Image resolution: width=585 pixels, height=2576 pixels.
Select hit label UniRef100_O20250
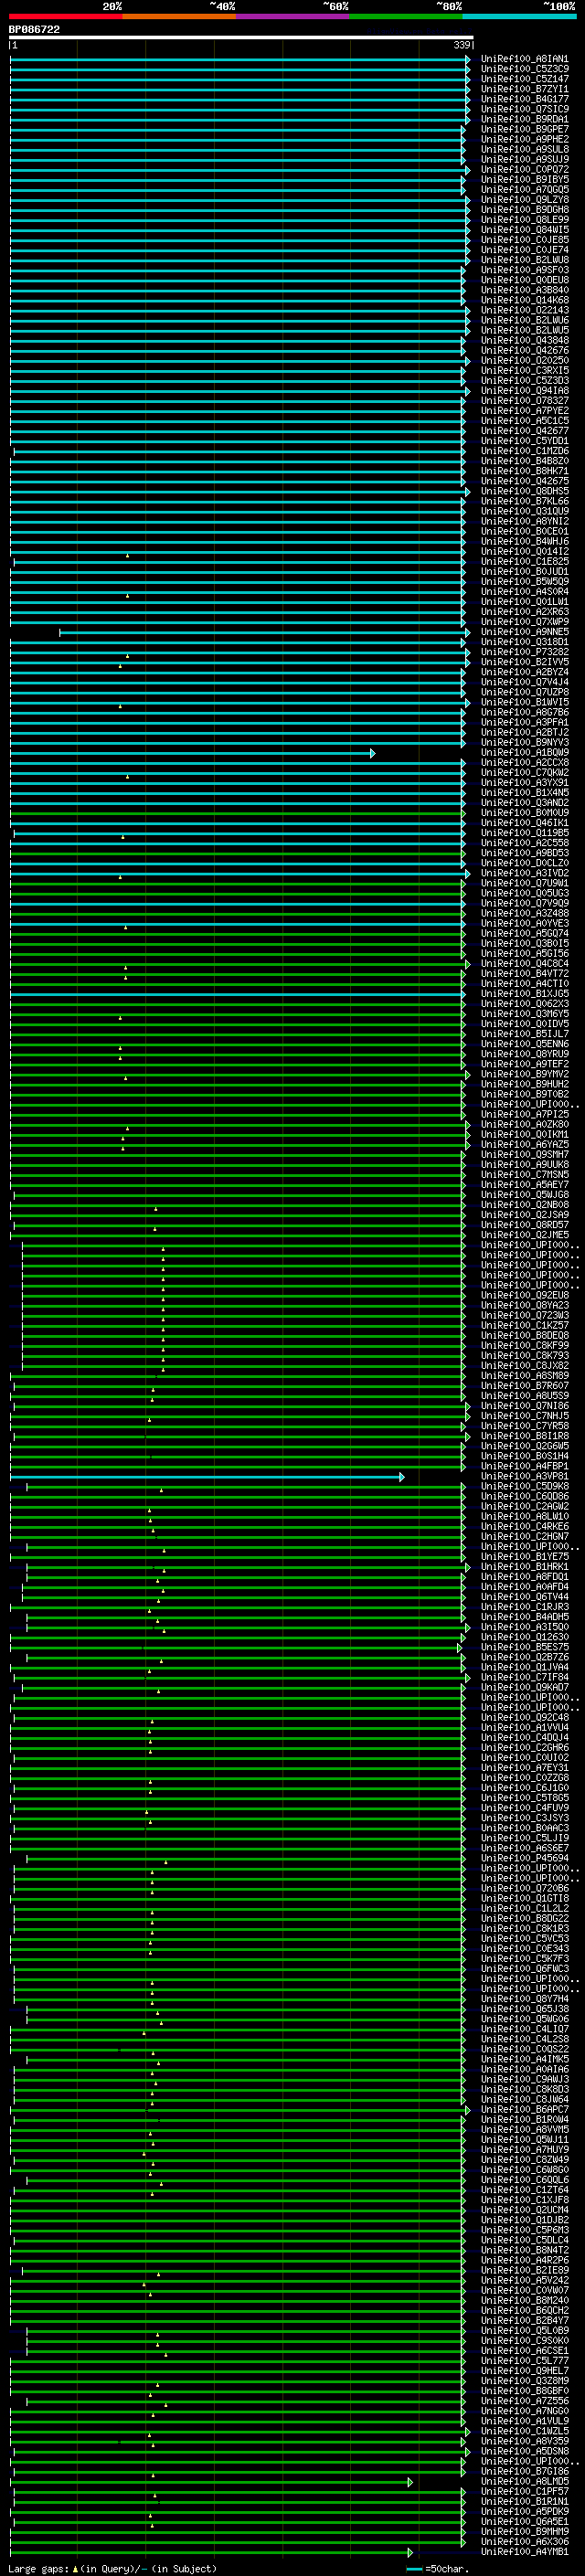click(x=524, y=360)
